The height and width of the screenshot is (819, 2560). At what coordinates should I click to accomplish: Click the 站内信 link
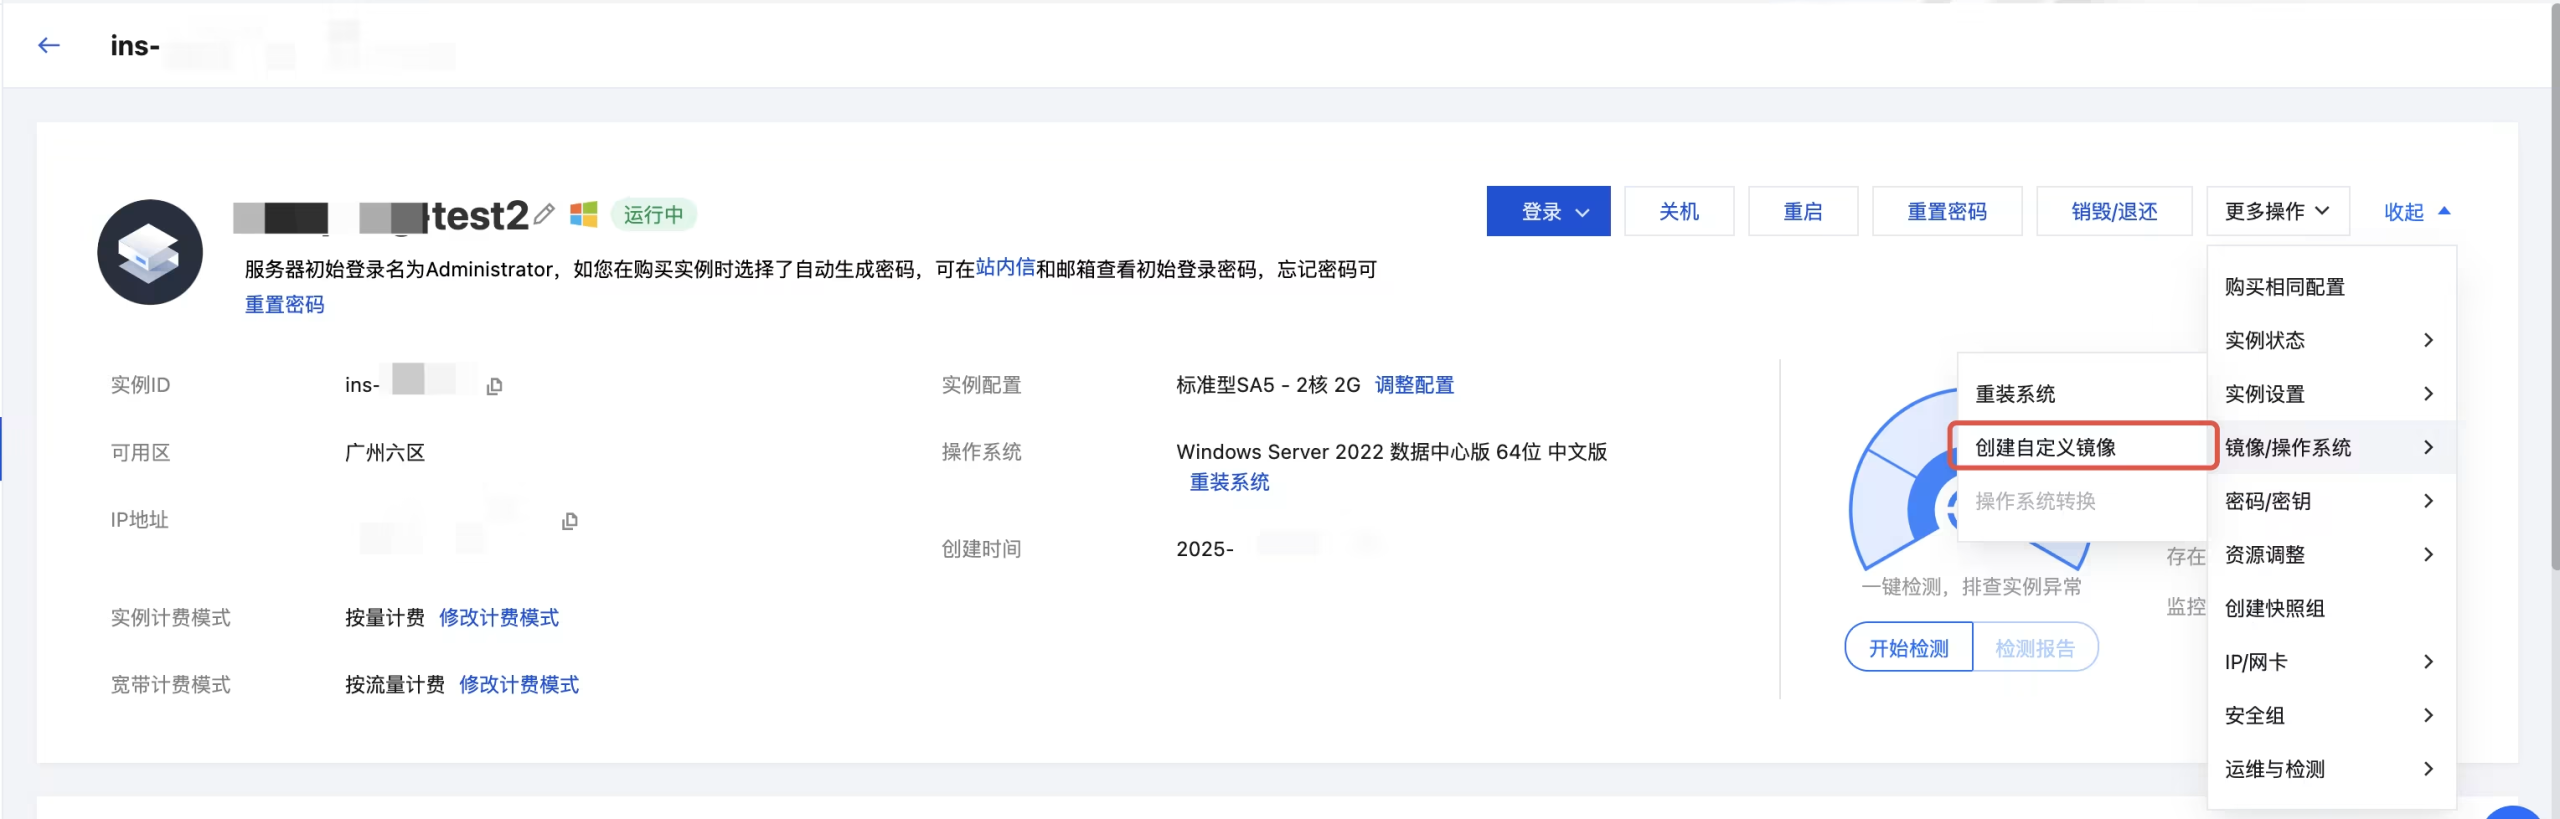[1004, 267]
